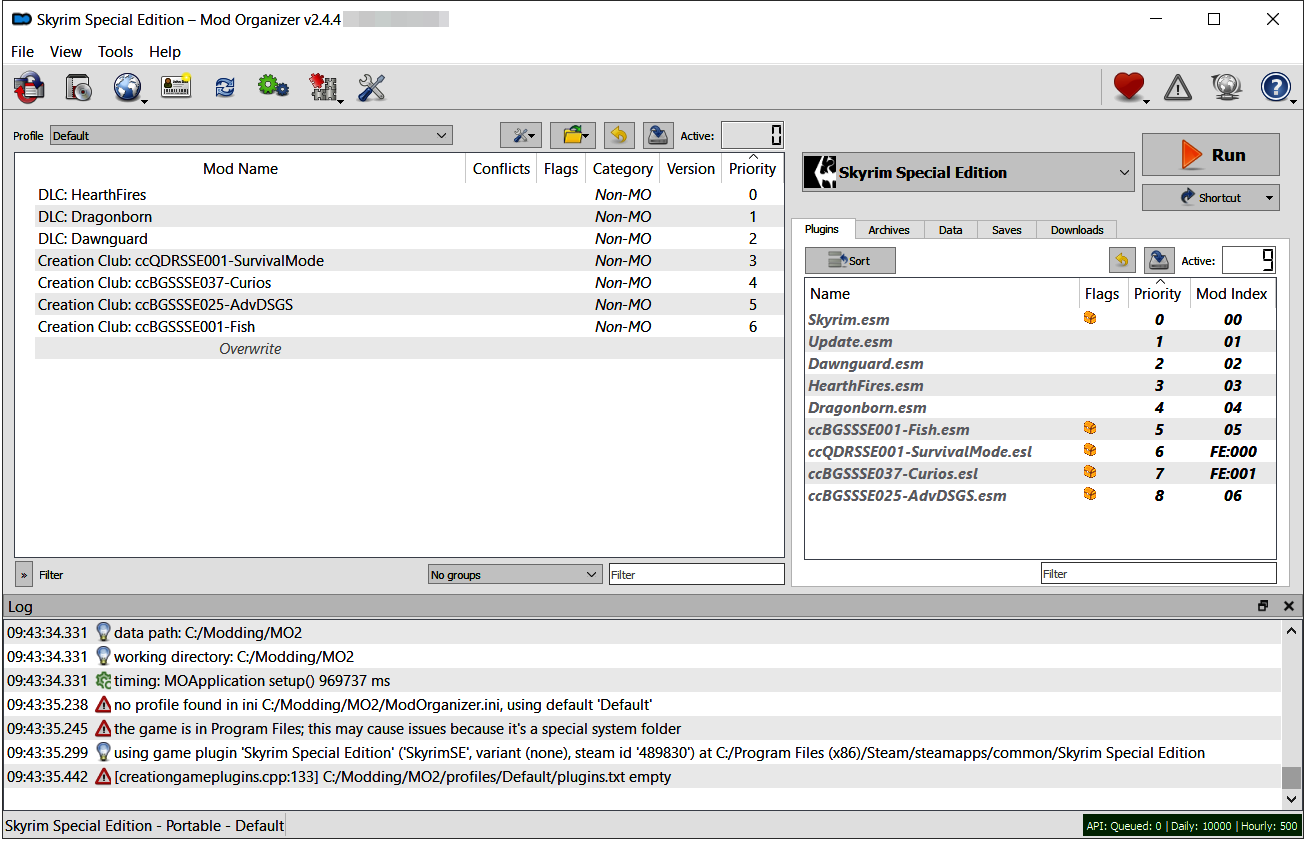Toggle ccBGSSSE001-Fish.esm plugin
Image resolution: width=1306 pixels, height=842 pixels.
813,429
